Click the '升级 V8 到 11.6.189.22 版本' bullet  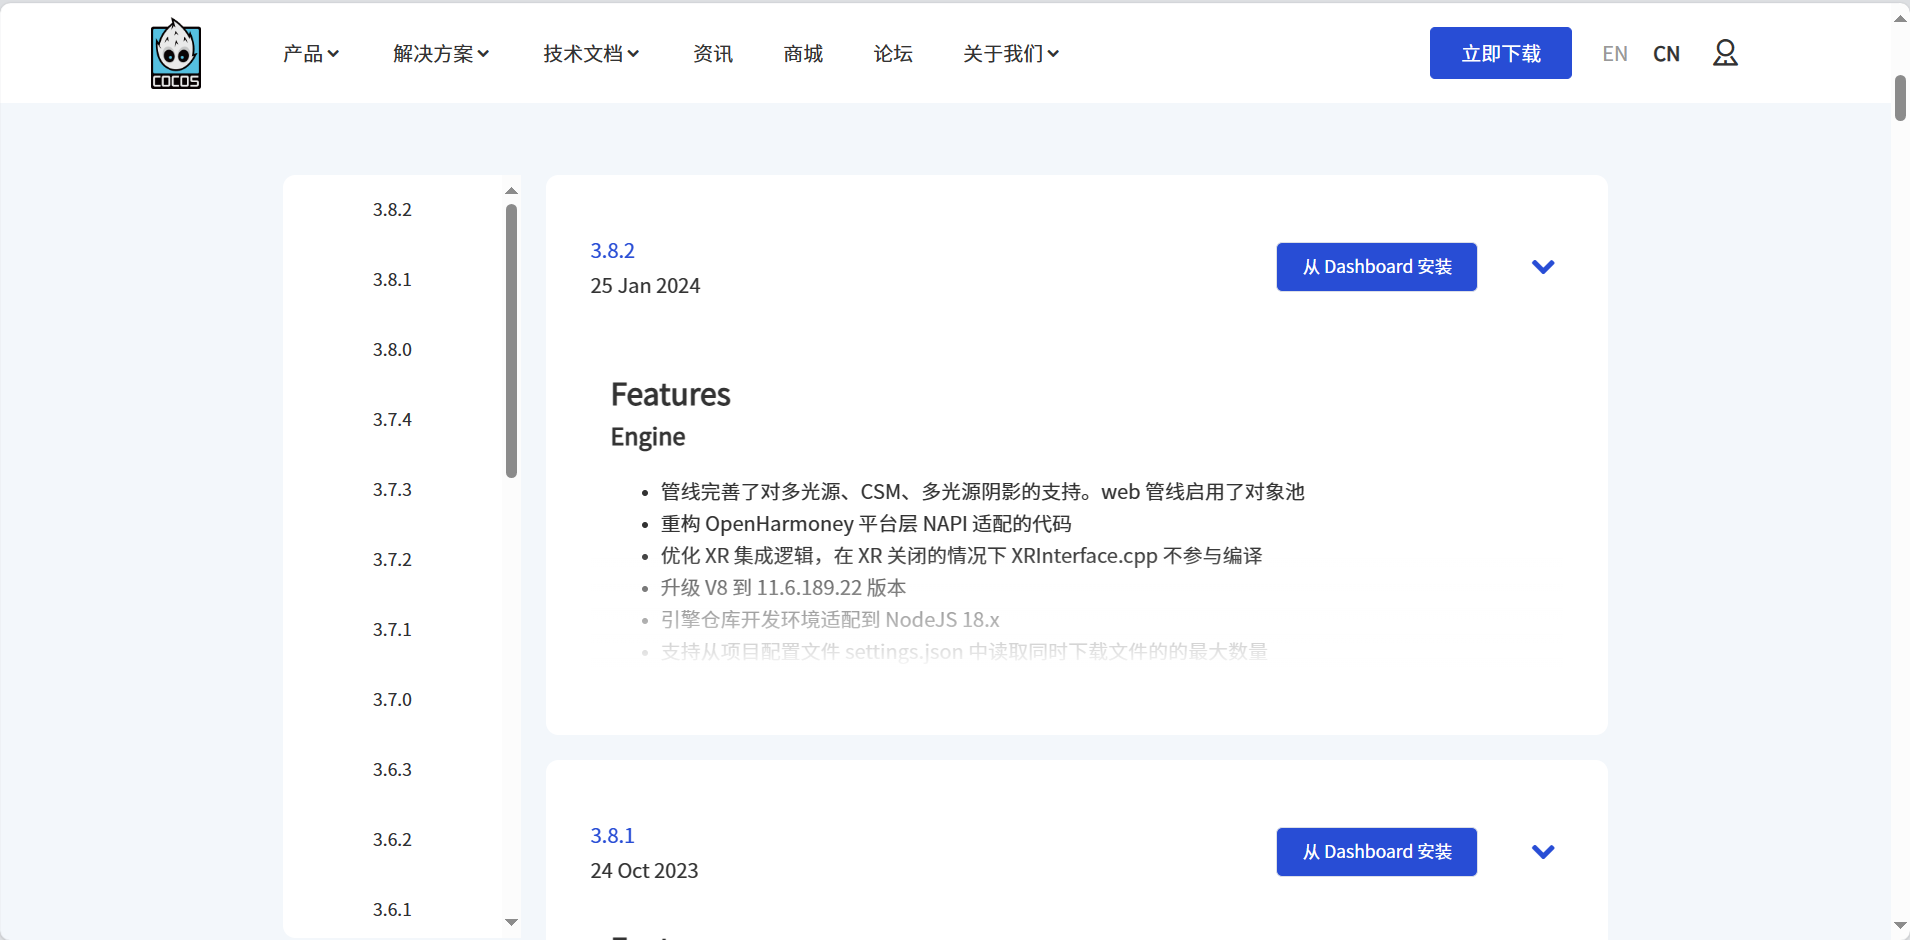pos(783,588)
